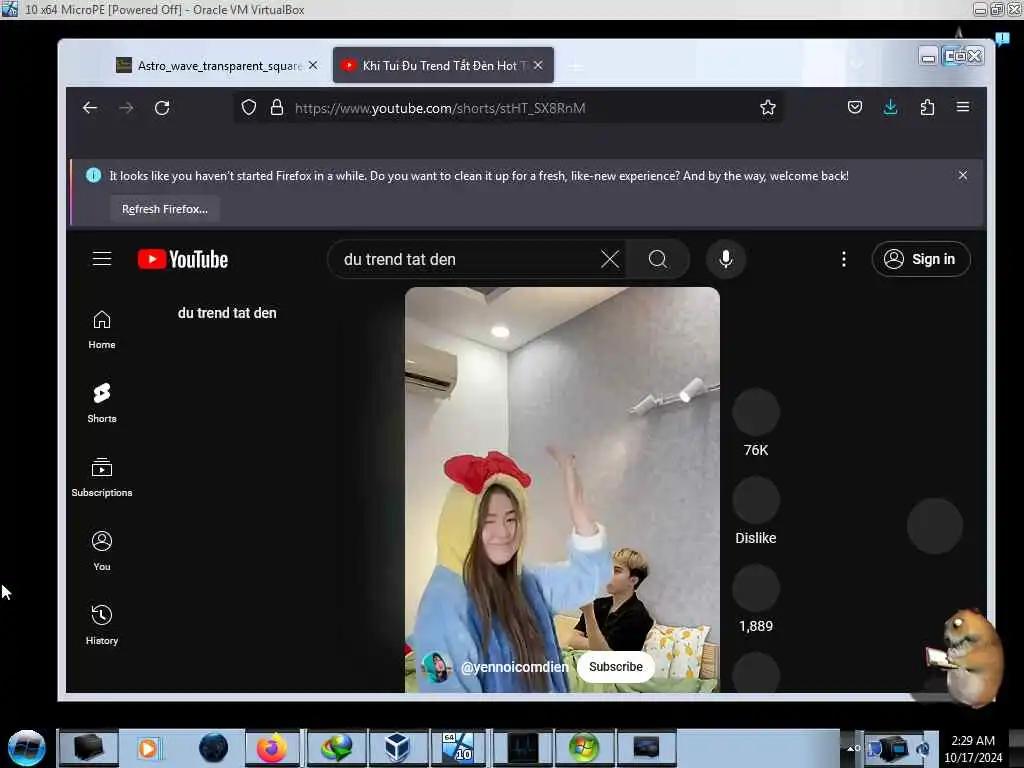Open site security padlock info
Image resolution: width=1024 pixels, height=768 pixels.
point(277,108)
